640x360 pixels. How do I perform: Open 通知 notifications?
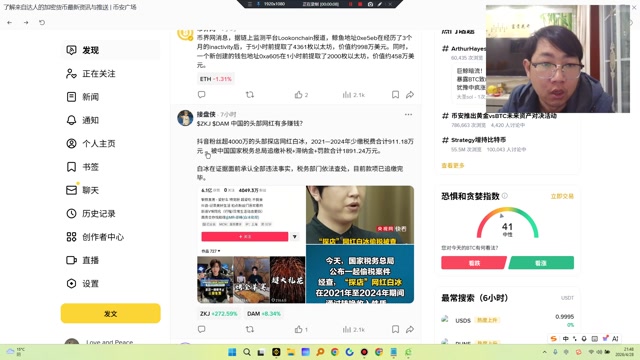[110, 120]
